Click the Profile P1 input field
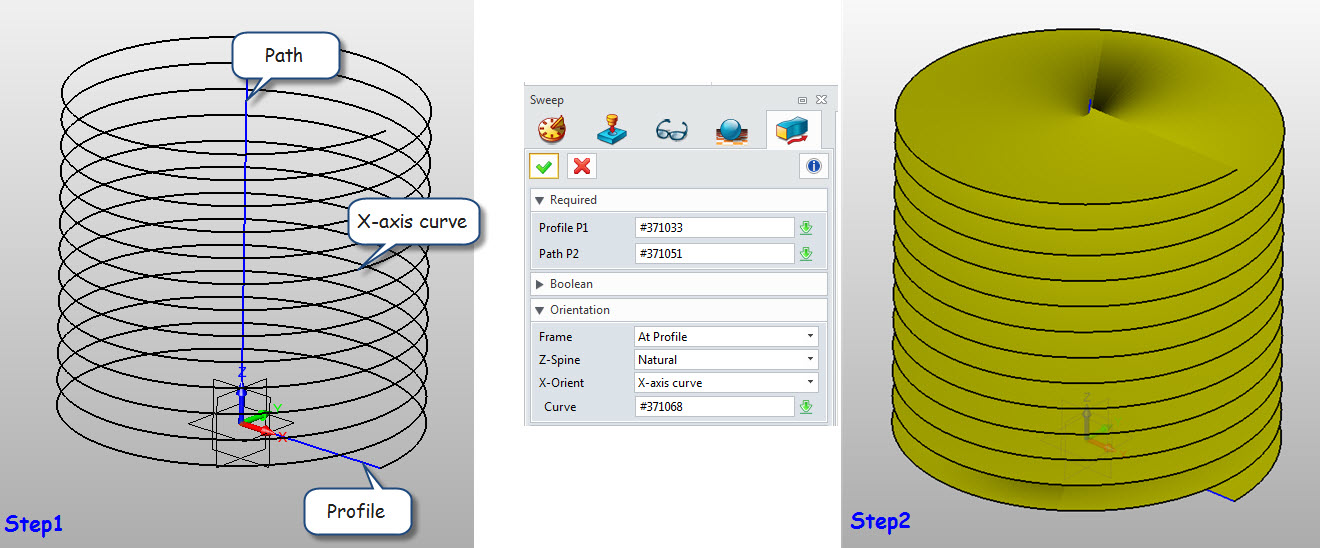 (714, 227)
